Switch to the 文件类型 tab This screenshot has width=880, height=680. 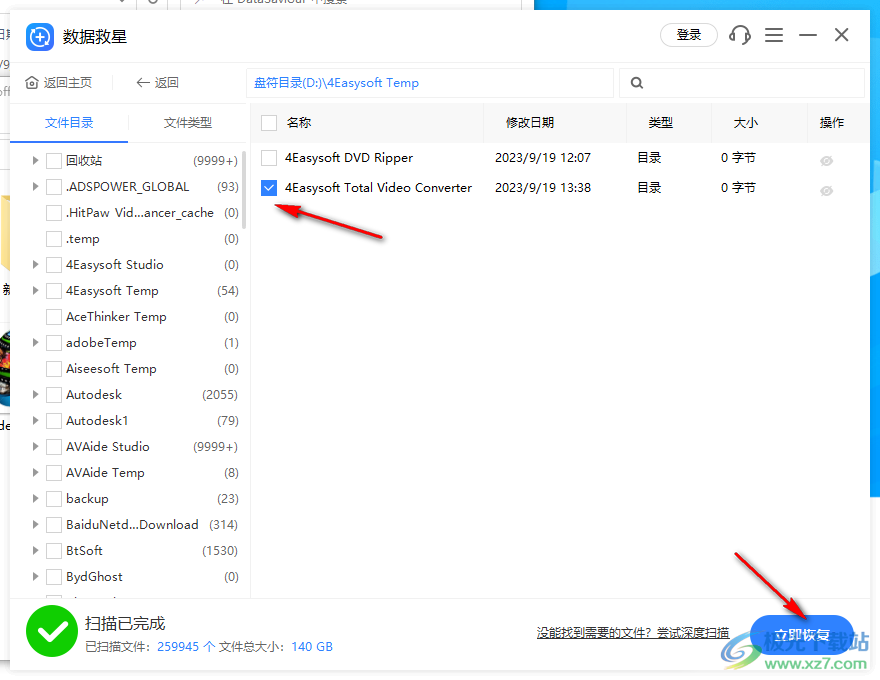(x=188, y=123)
